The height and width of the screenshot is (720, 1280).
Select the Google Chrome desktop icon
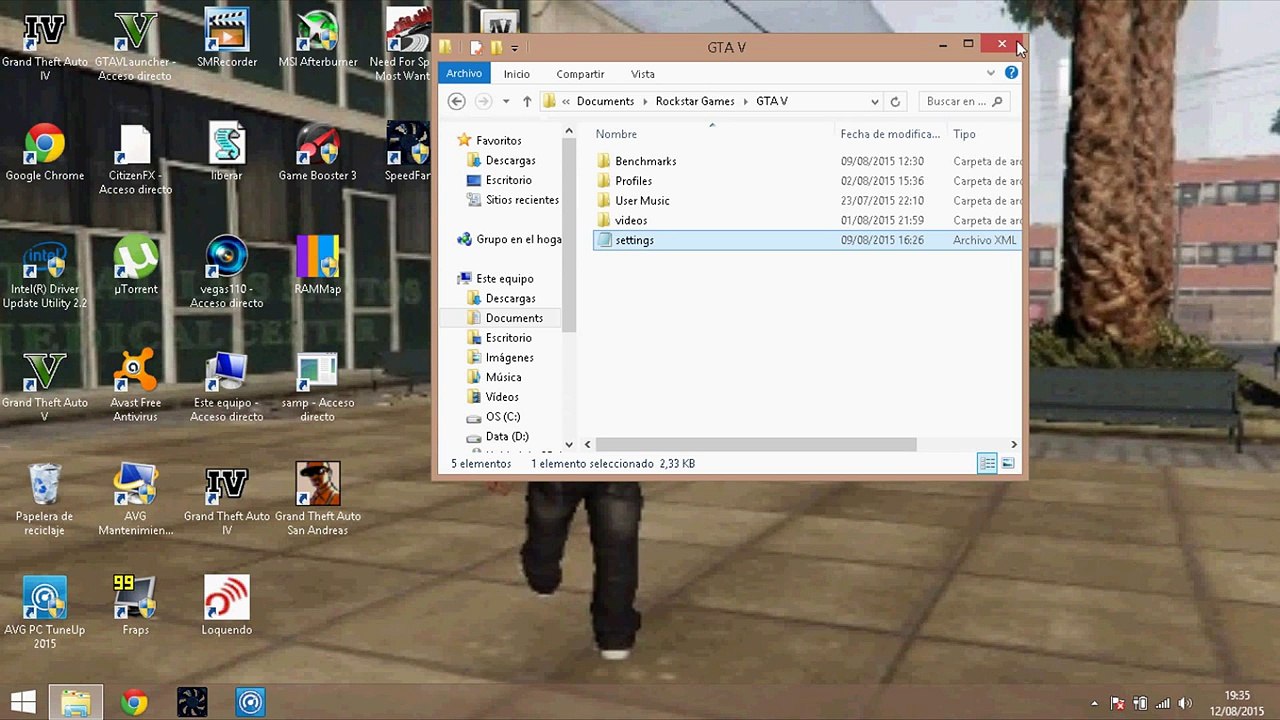(45, 153)
